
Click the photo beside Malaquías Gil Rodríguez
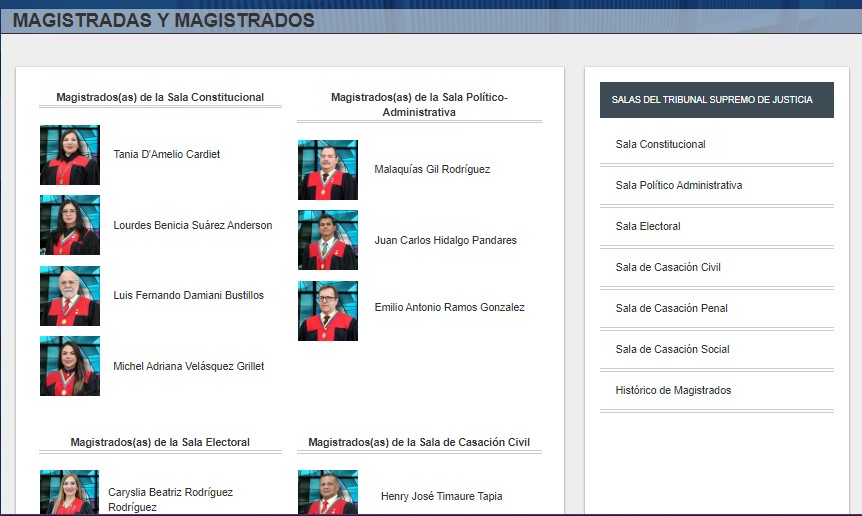(327, 170)
